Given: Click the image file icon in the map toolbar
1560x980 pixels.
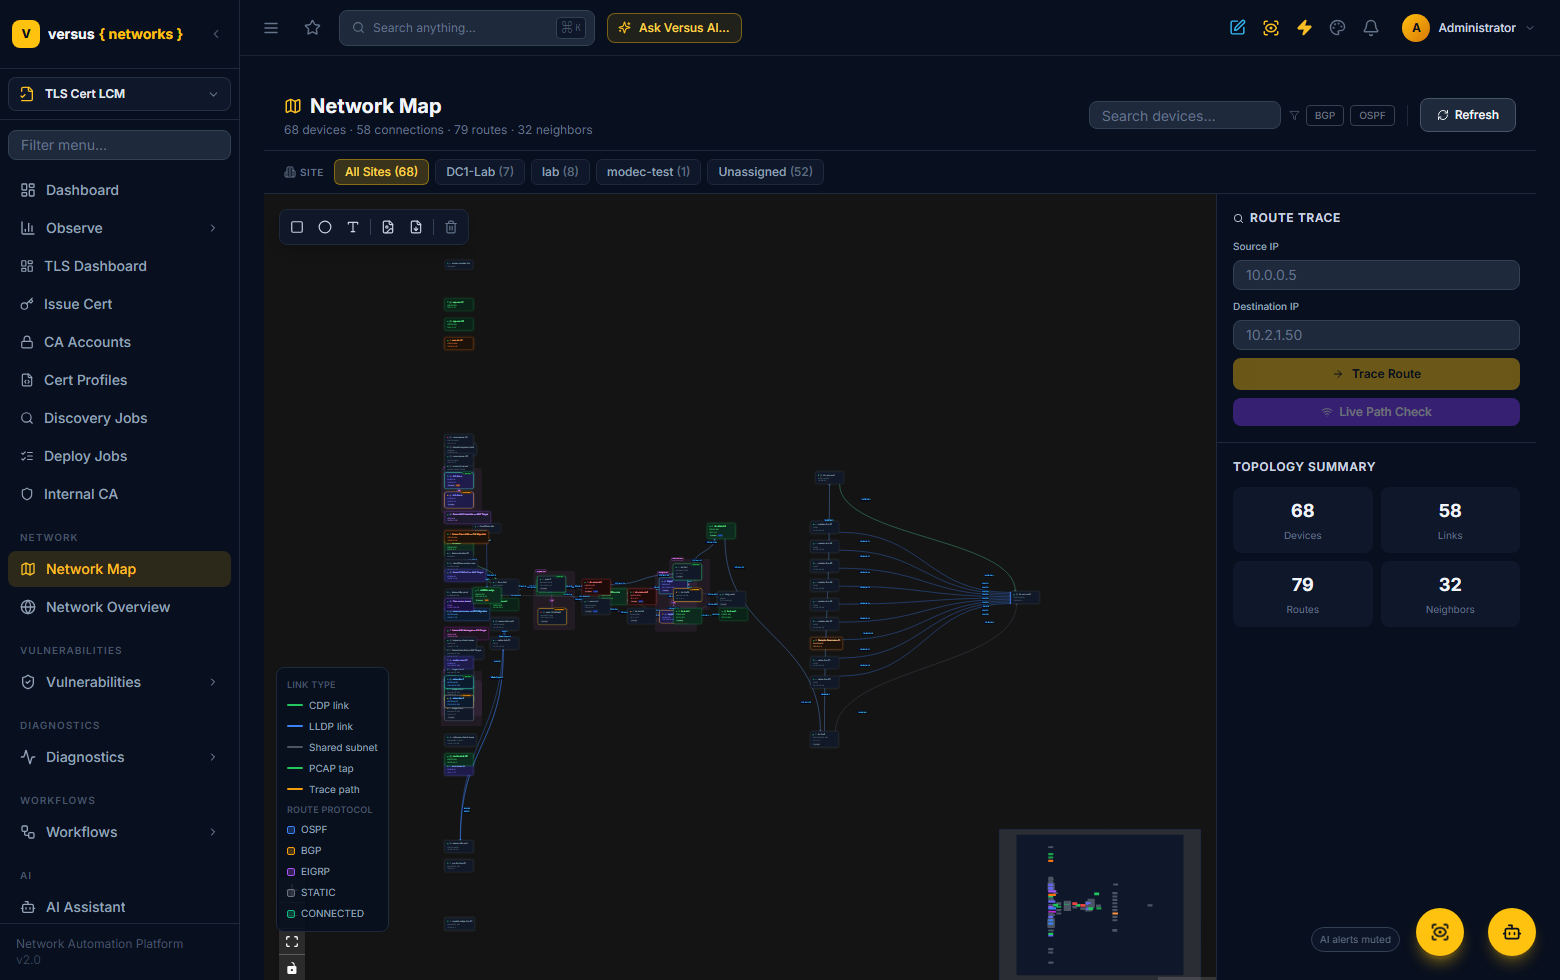Looking at the screenshot, I should click(388, 227).
